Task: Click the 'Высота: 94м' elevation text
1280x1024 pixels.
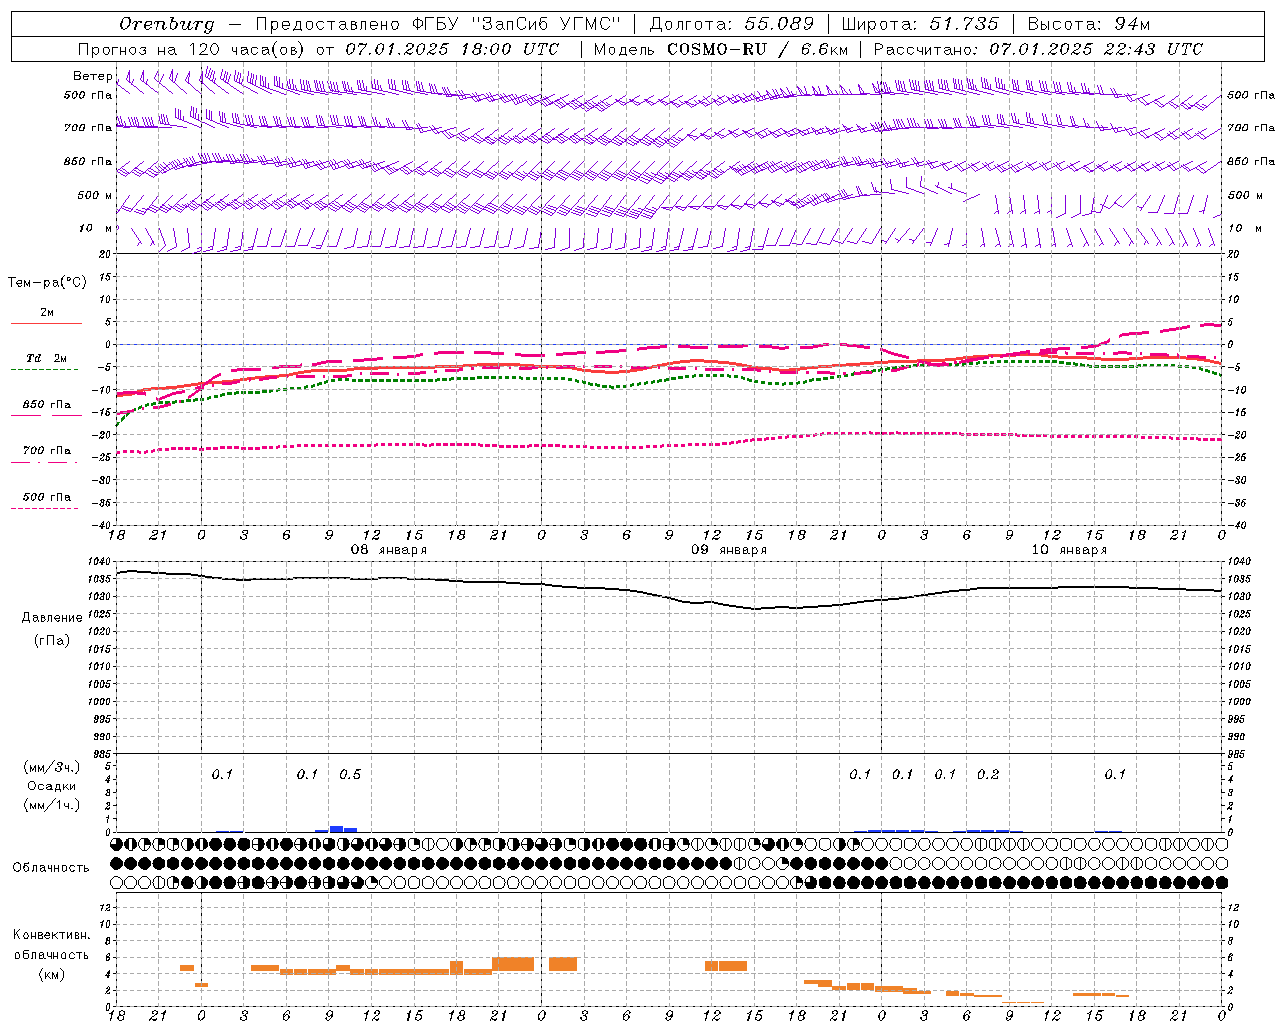Action: (1089, 24)
